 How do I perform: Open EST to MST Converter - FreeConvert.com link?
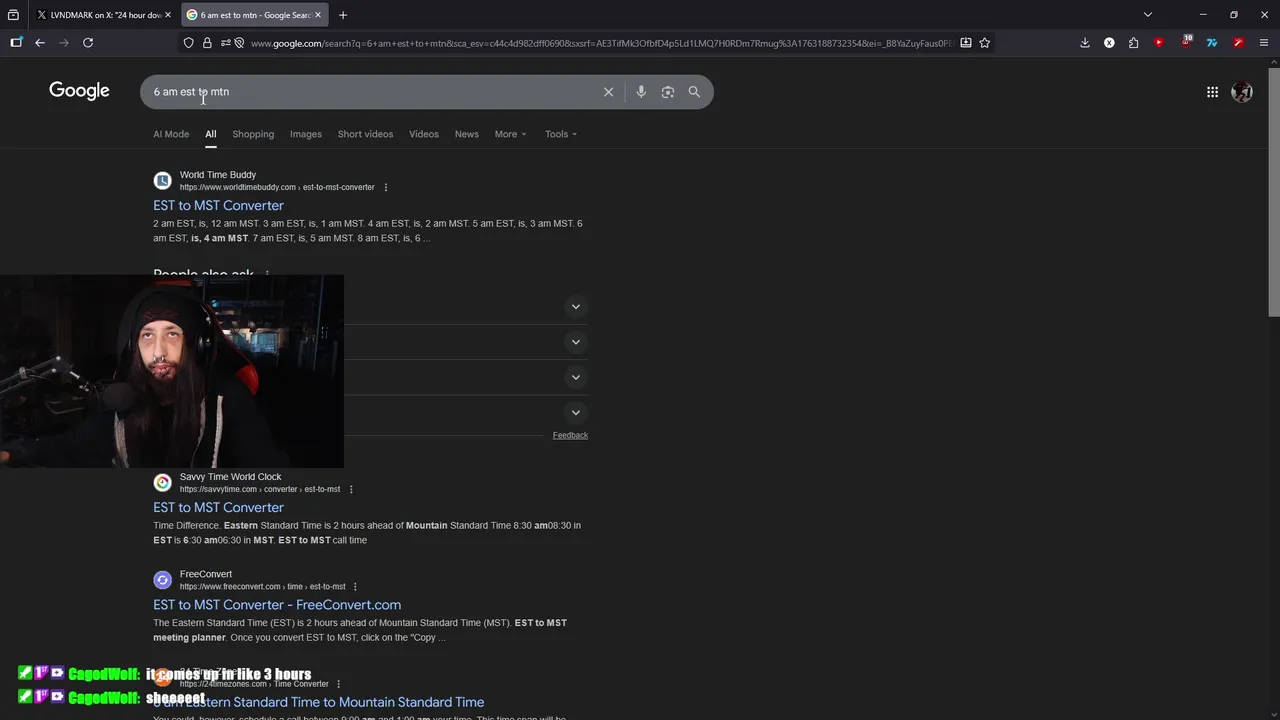(277, 605)
